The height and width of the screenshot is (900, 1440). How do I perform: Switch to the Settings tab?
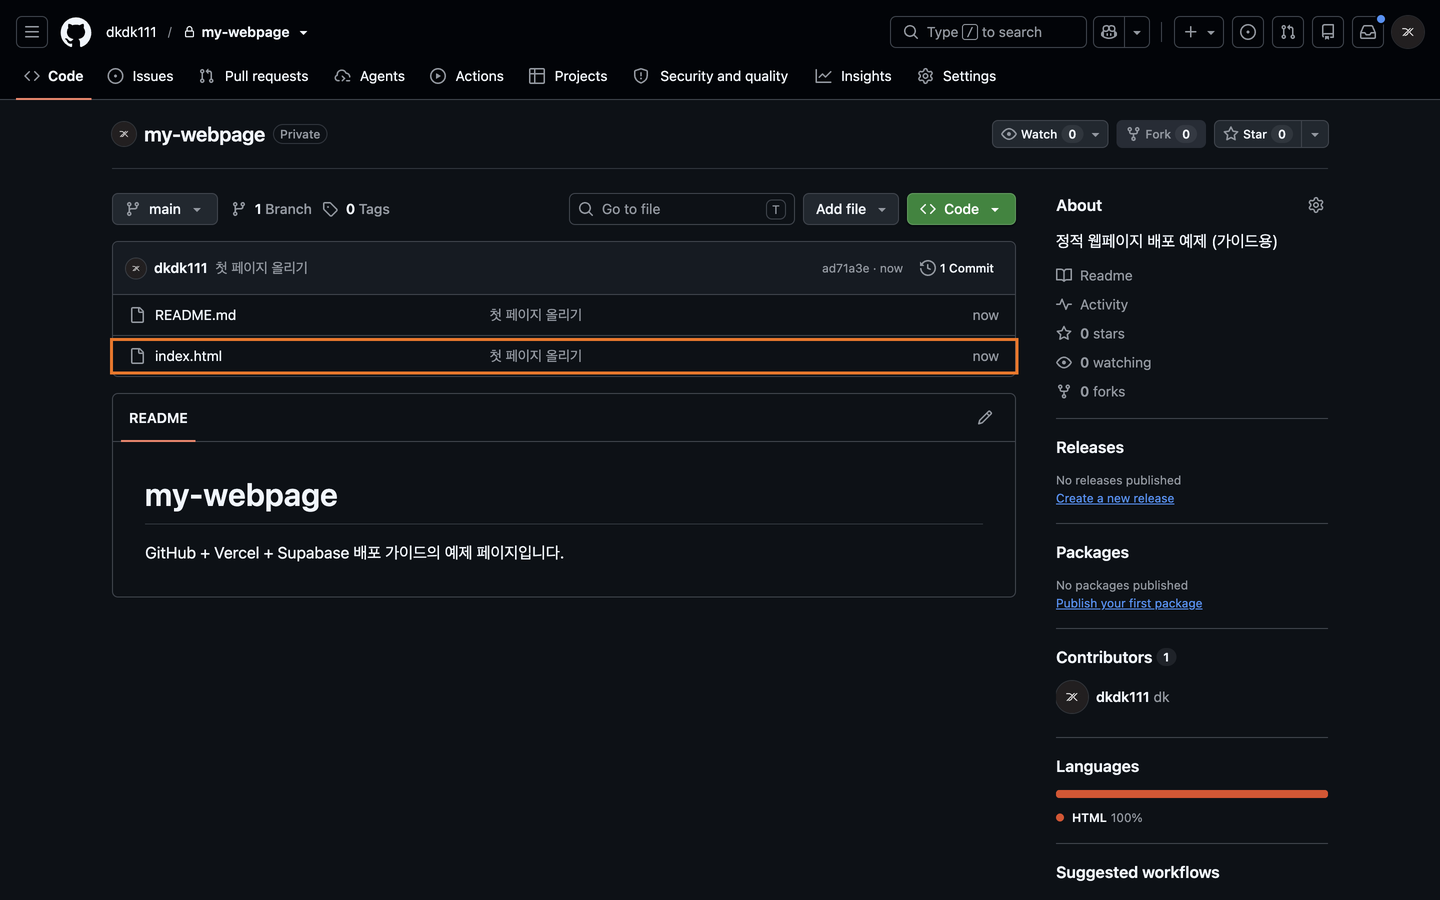coord(957,76)
